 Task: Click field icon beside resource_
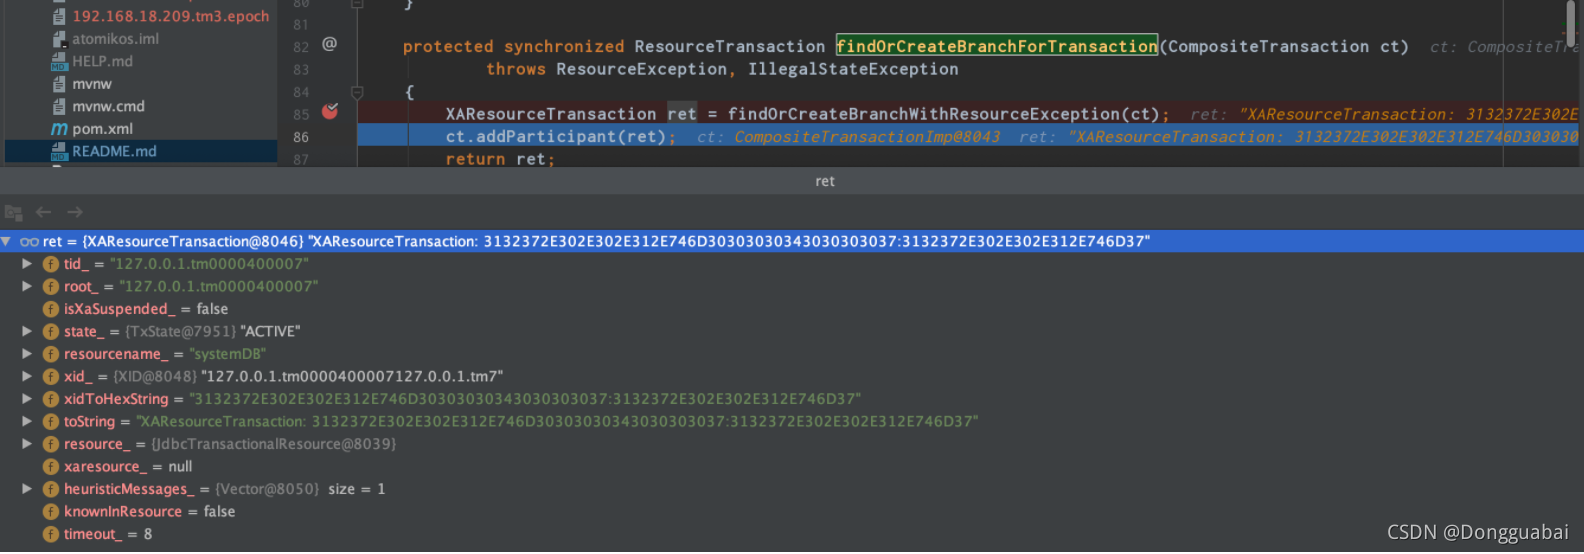(51, 444)
